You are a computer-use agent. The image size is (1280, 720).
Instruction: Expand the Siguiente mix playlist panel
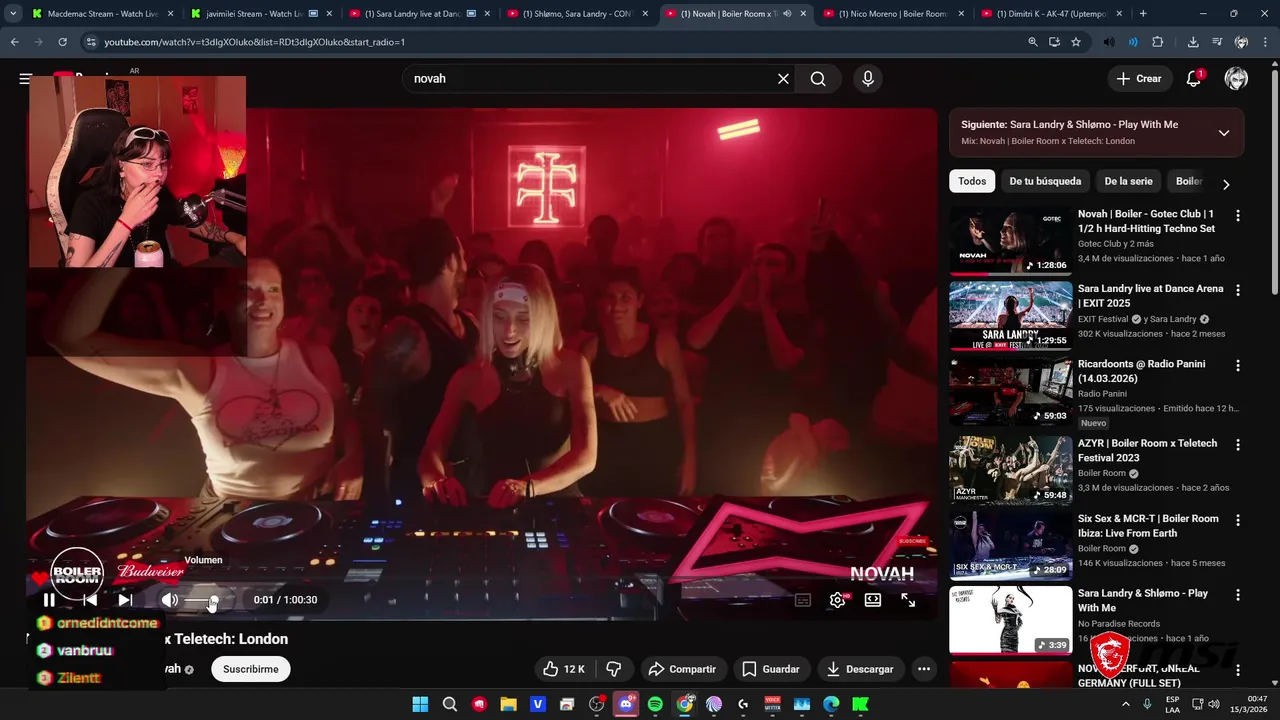coord(1224,133)
